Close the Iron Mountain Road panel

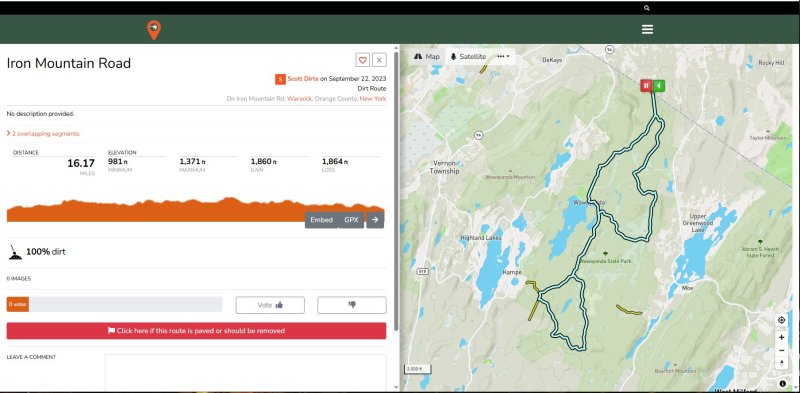pos(379,60)
